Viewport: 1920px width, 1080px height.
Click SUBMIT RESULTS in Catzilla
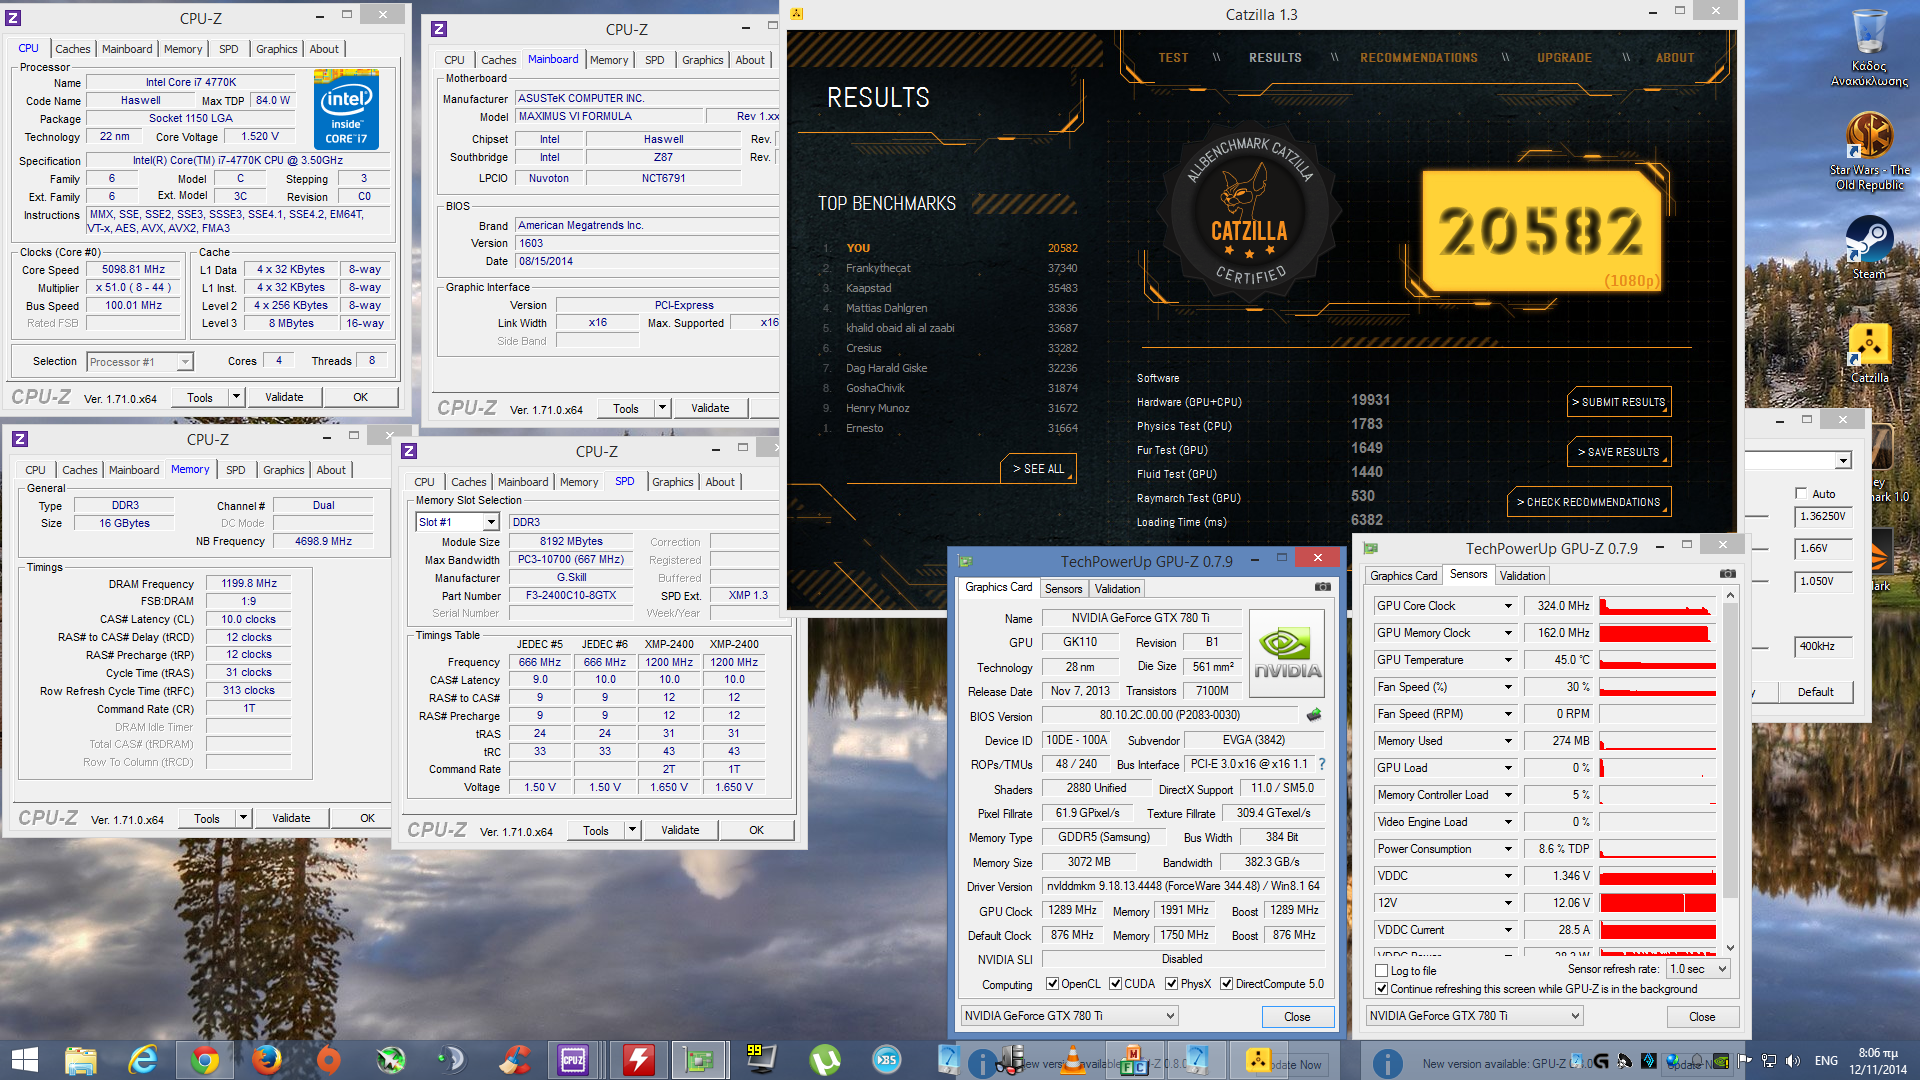pos(1619,402)
